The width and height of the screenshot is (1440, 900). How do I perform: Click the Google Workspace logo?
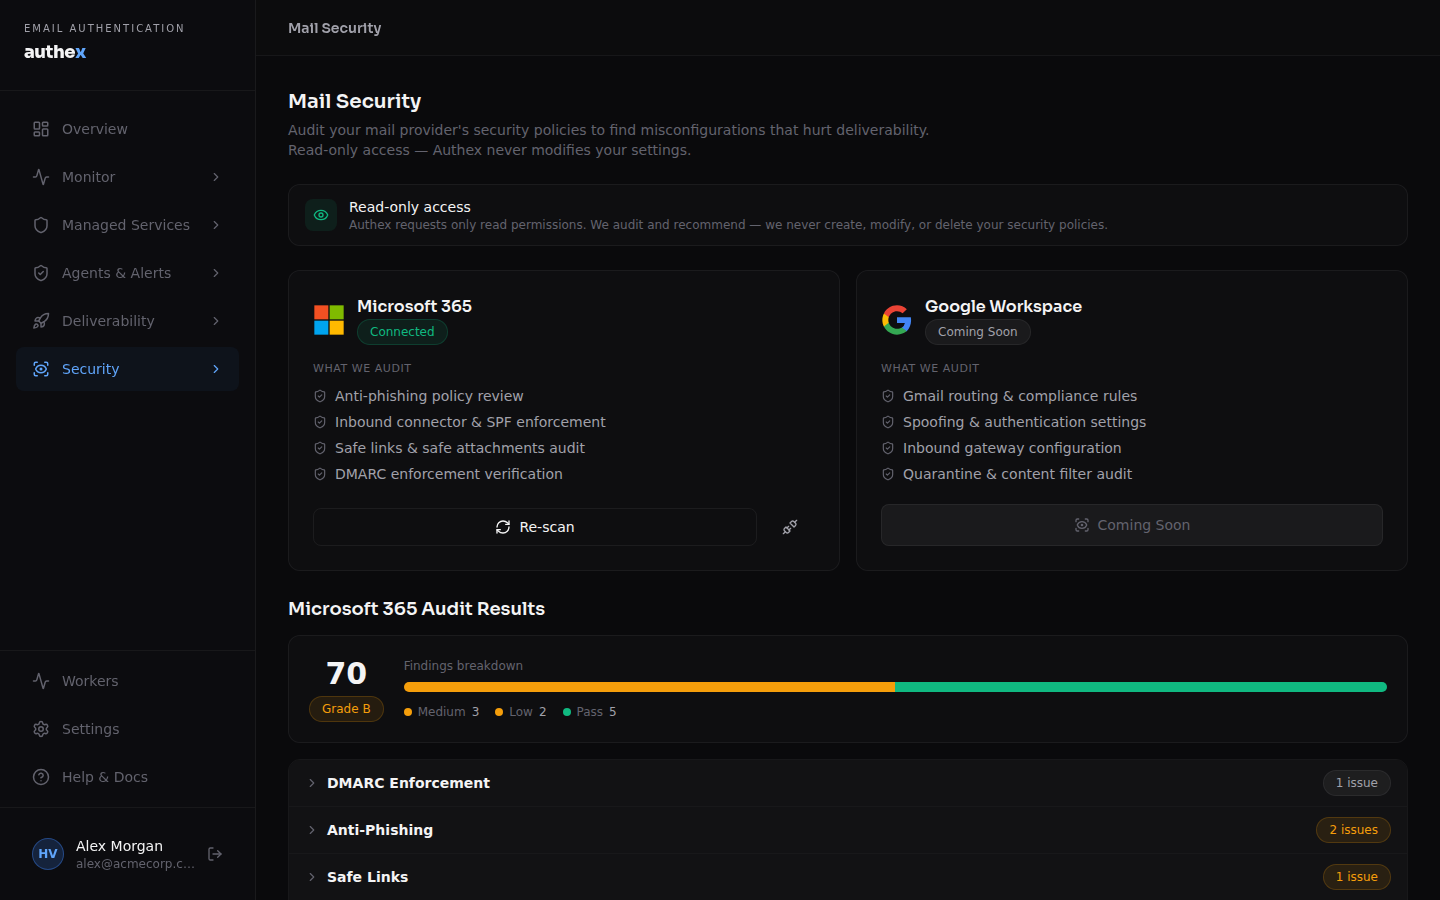[x=897, y=320]
